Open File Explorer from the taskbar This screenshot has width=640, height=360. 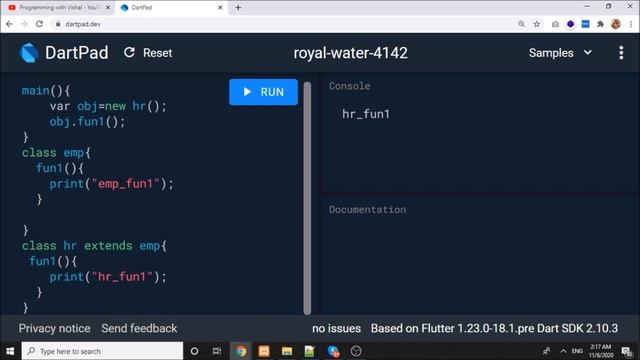coord(287,351)
